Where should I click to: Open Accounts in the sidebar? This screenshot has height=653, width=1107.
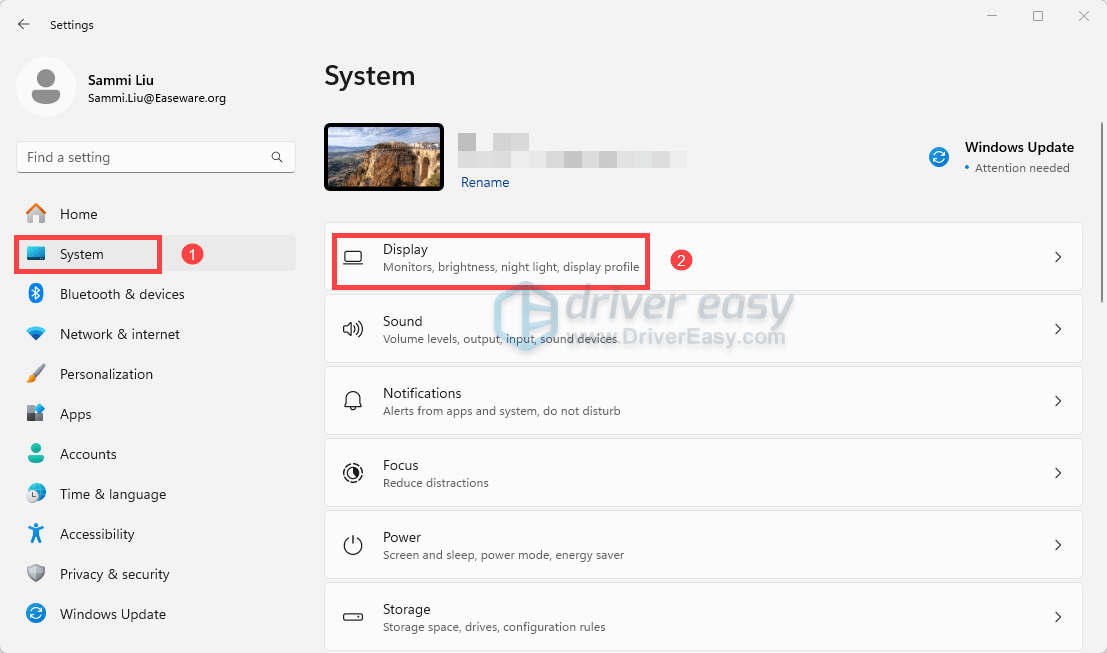click(88, 454)
